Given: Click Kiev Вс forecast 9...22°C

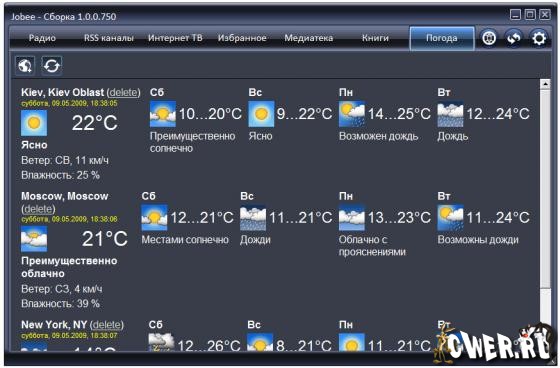Looking at the screenshot, I should click(305, 114).
